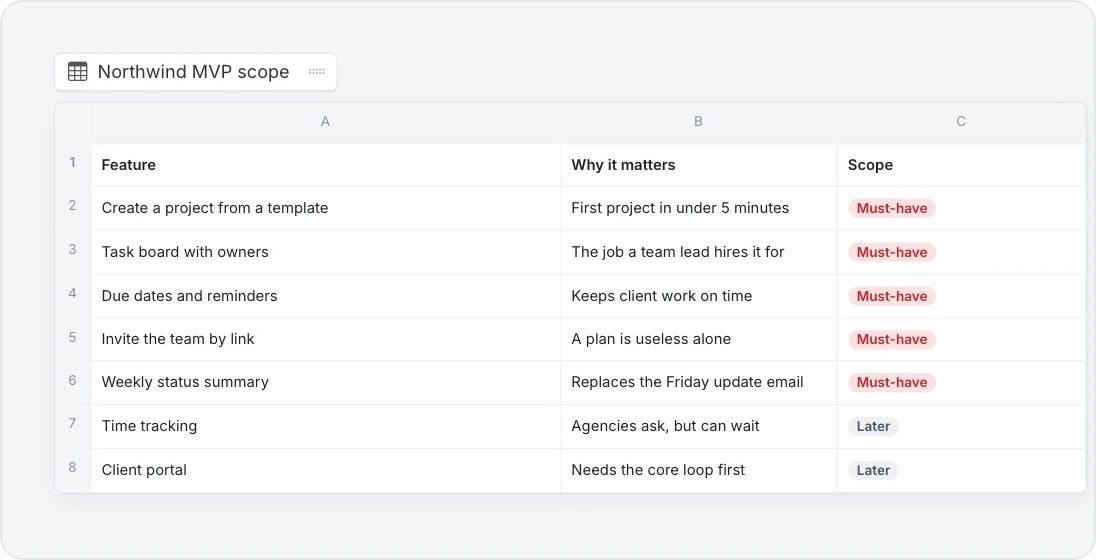Select column C header
Viewport: 1096px width, 560px height.
pyautogui.click(x=961, y=122)
